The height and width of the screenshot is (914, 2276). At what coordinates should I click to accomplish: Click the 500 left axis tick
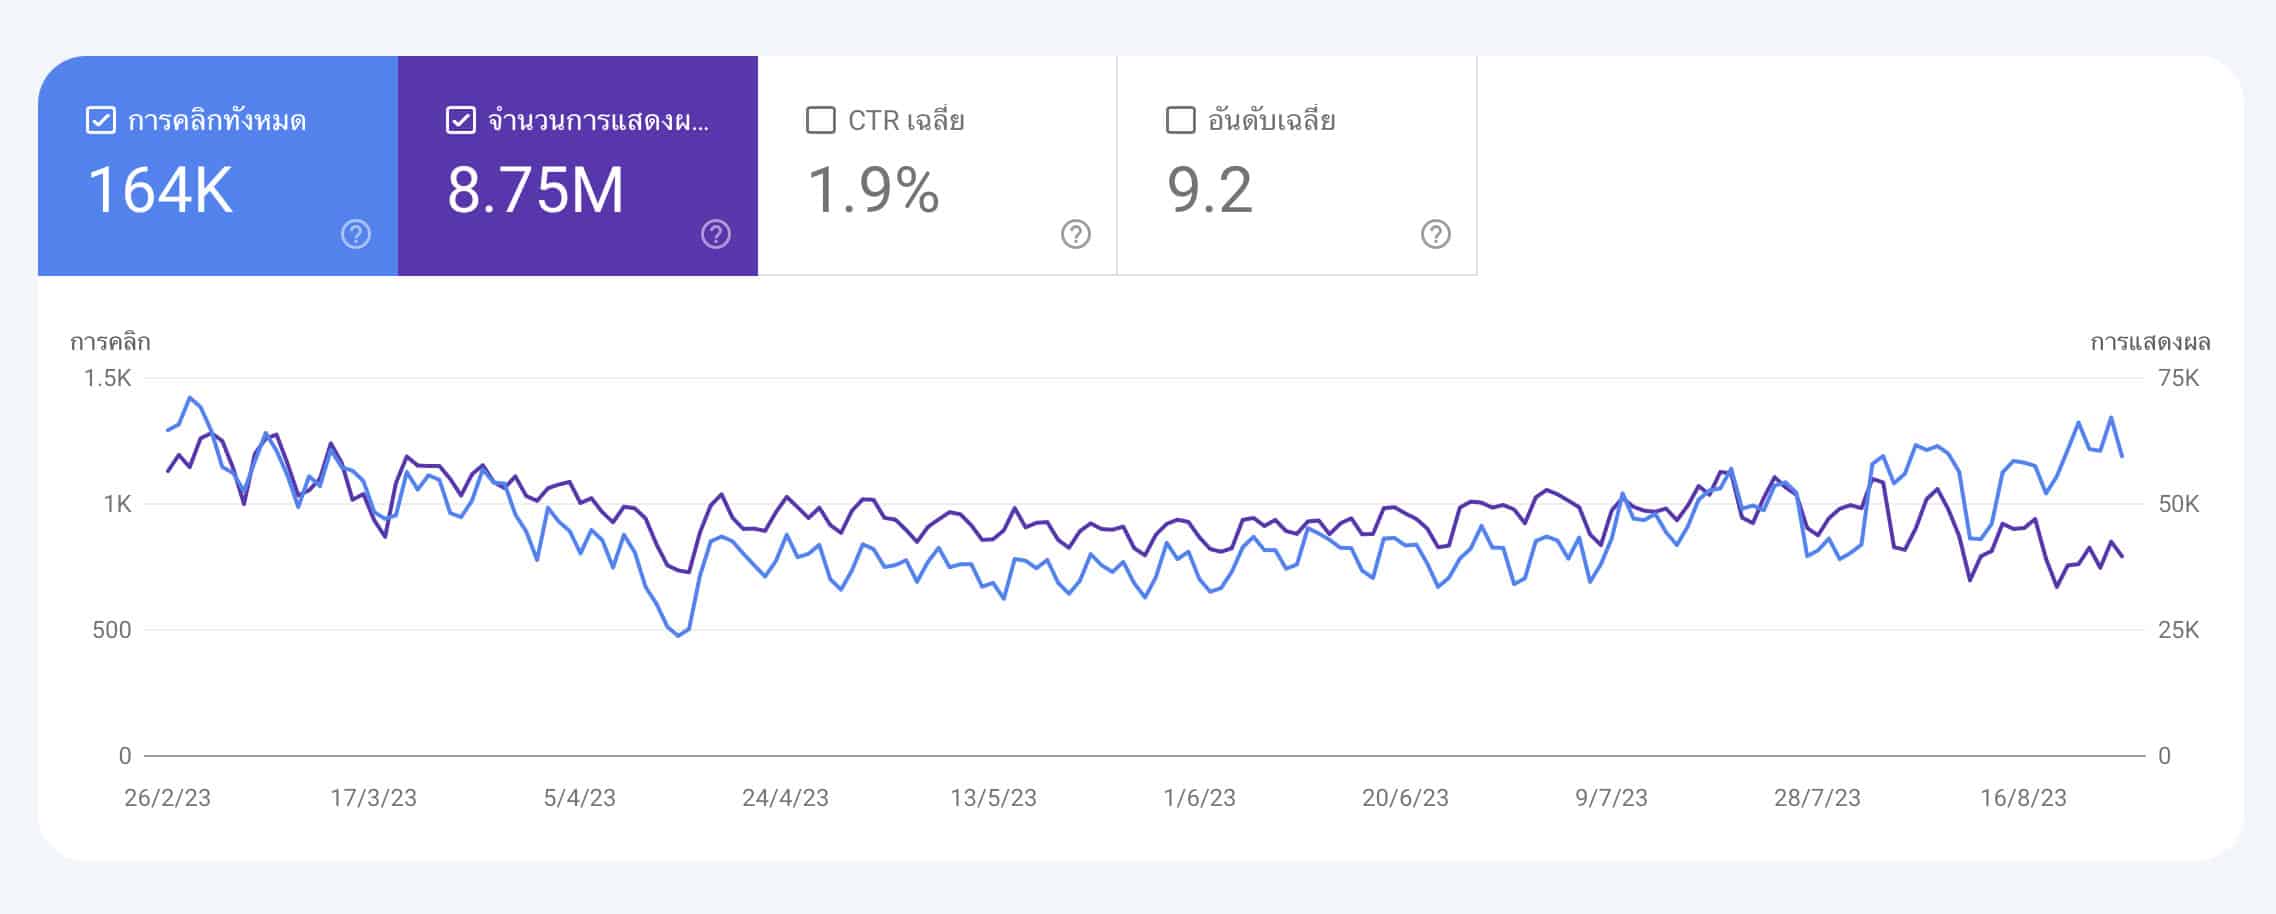[x=112, y=630]
